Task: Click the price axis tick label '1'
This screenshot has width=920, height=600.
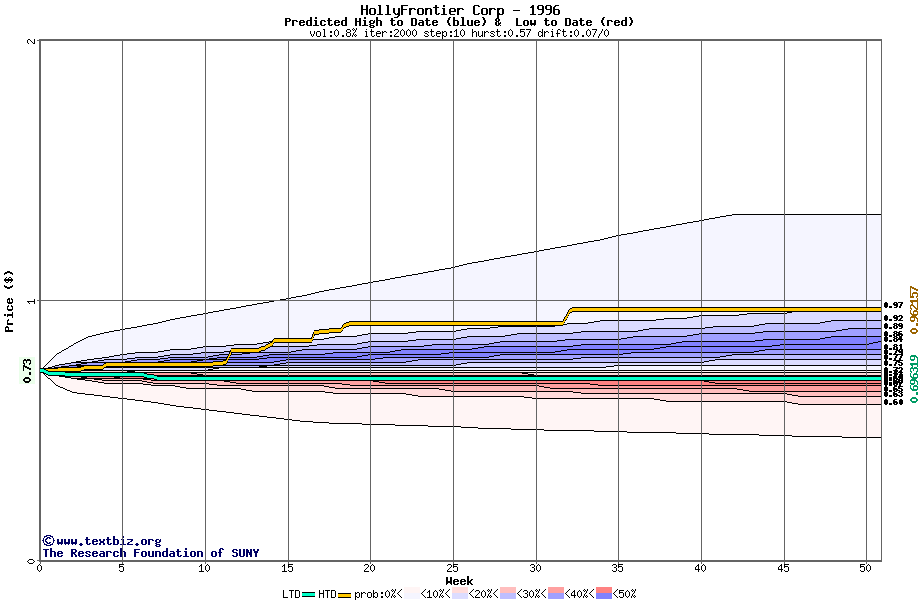Action: coord(31,301)
